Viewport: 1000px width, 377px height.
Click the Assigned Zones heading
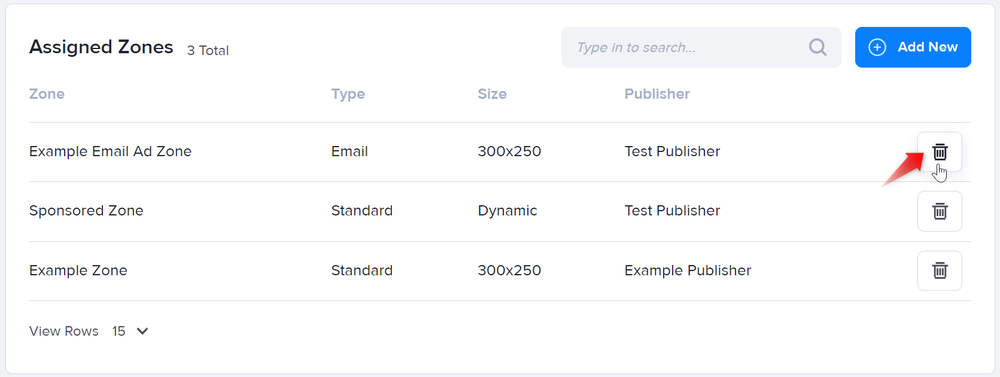[x=101, y=47]
